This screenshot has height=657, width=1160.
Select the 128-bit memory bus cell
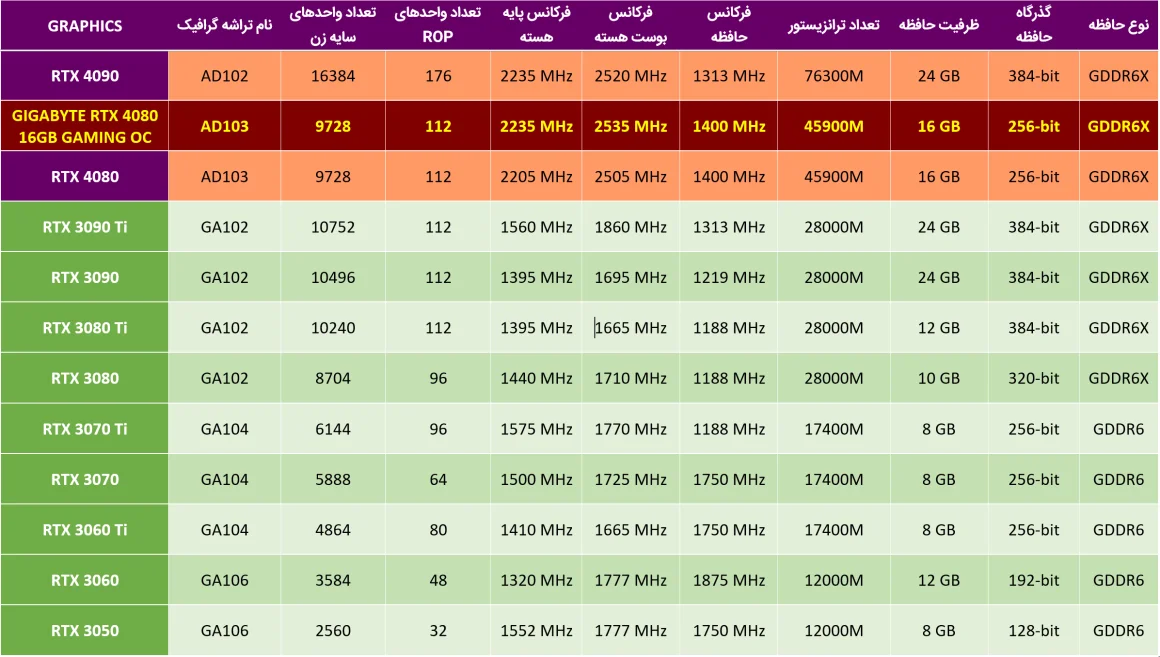1033,630
